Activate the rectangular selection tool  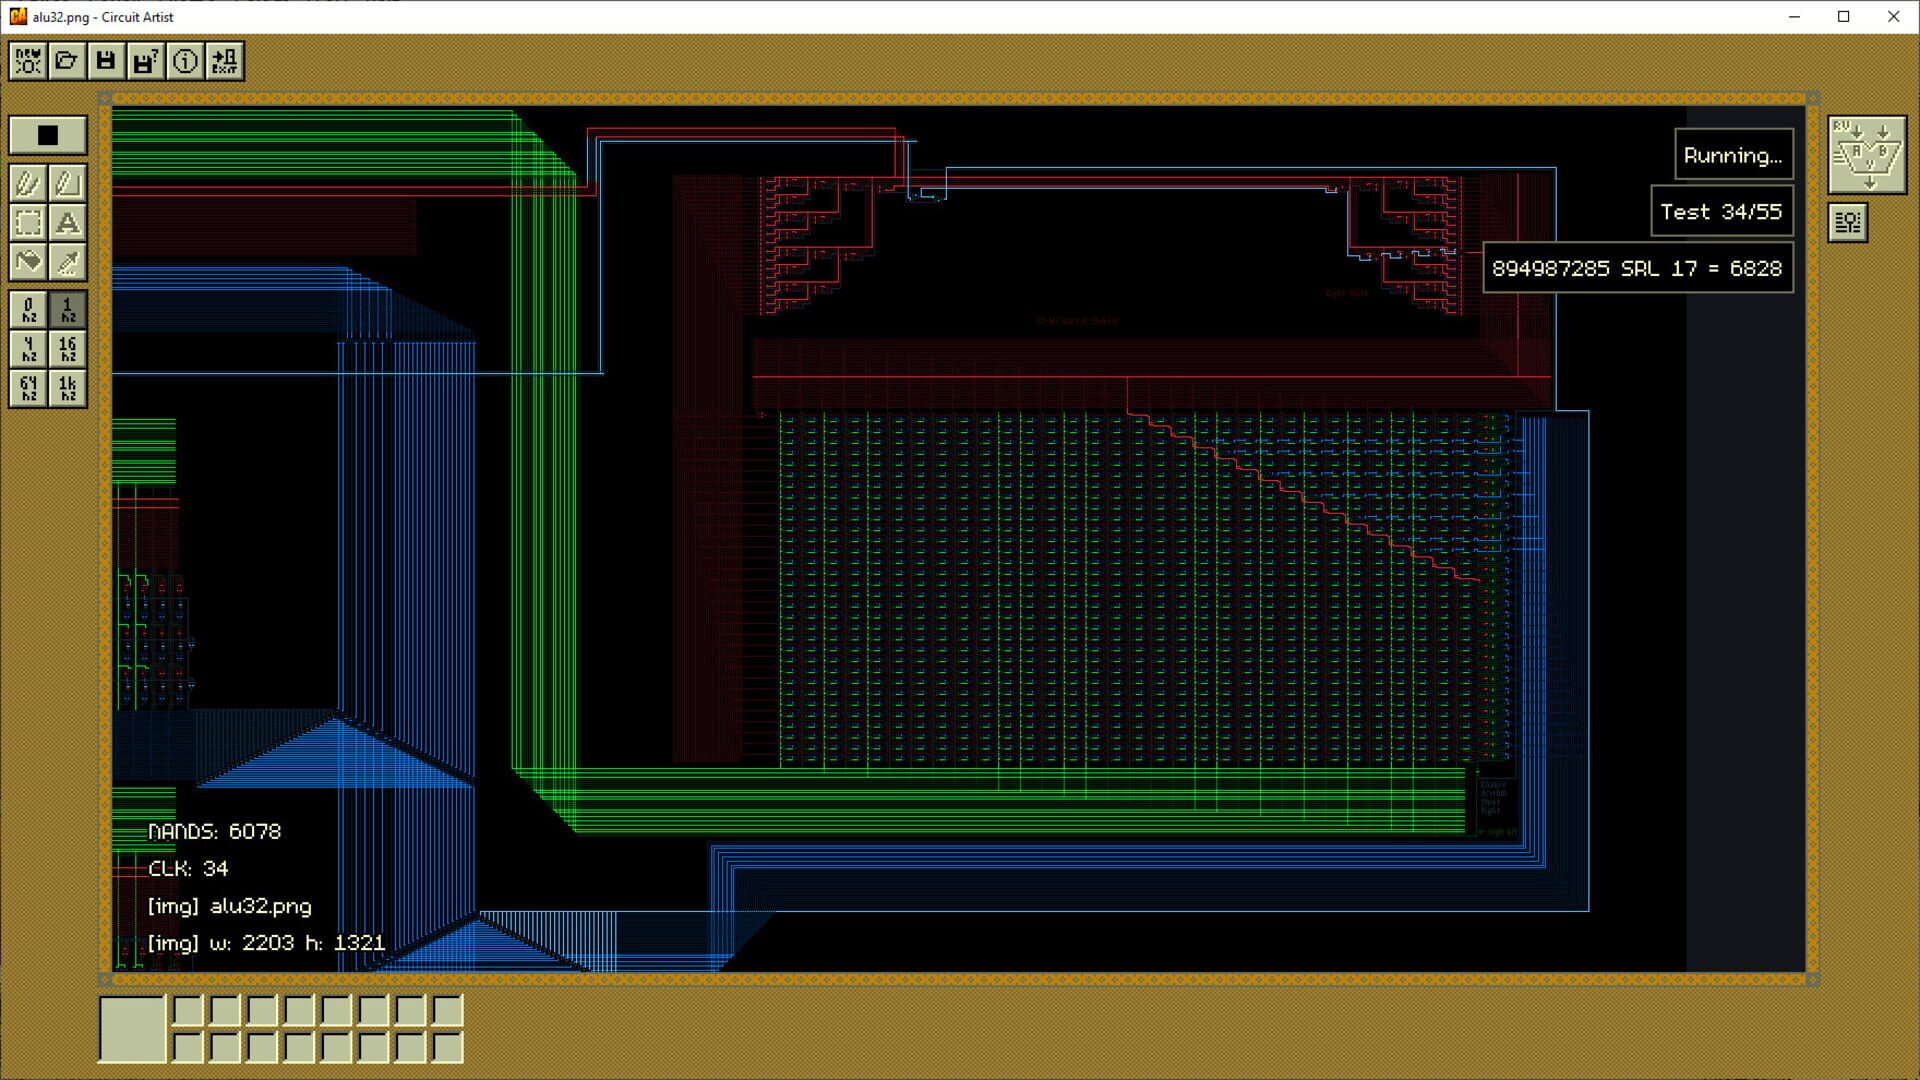tap(27, 224)
